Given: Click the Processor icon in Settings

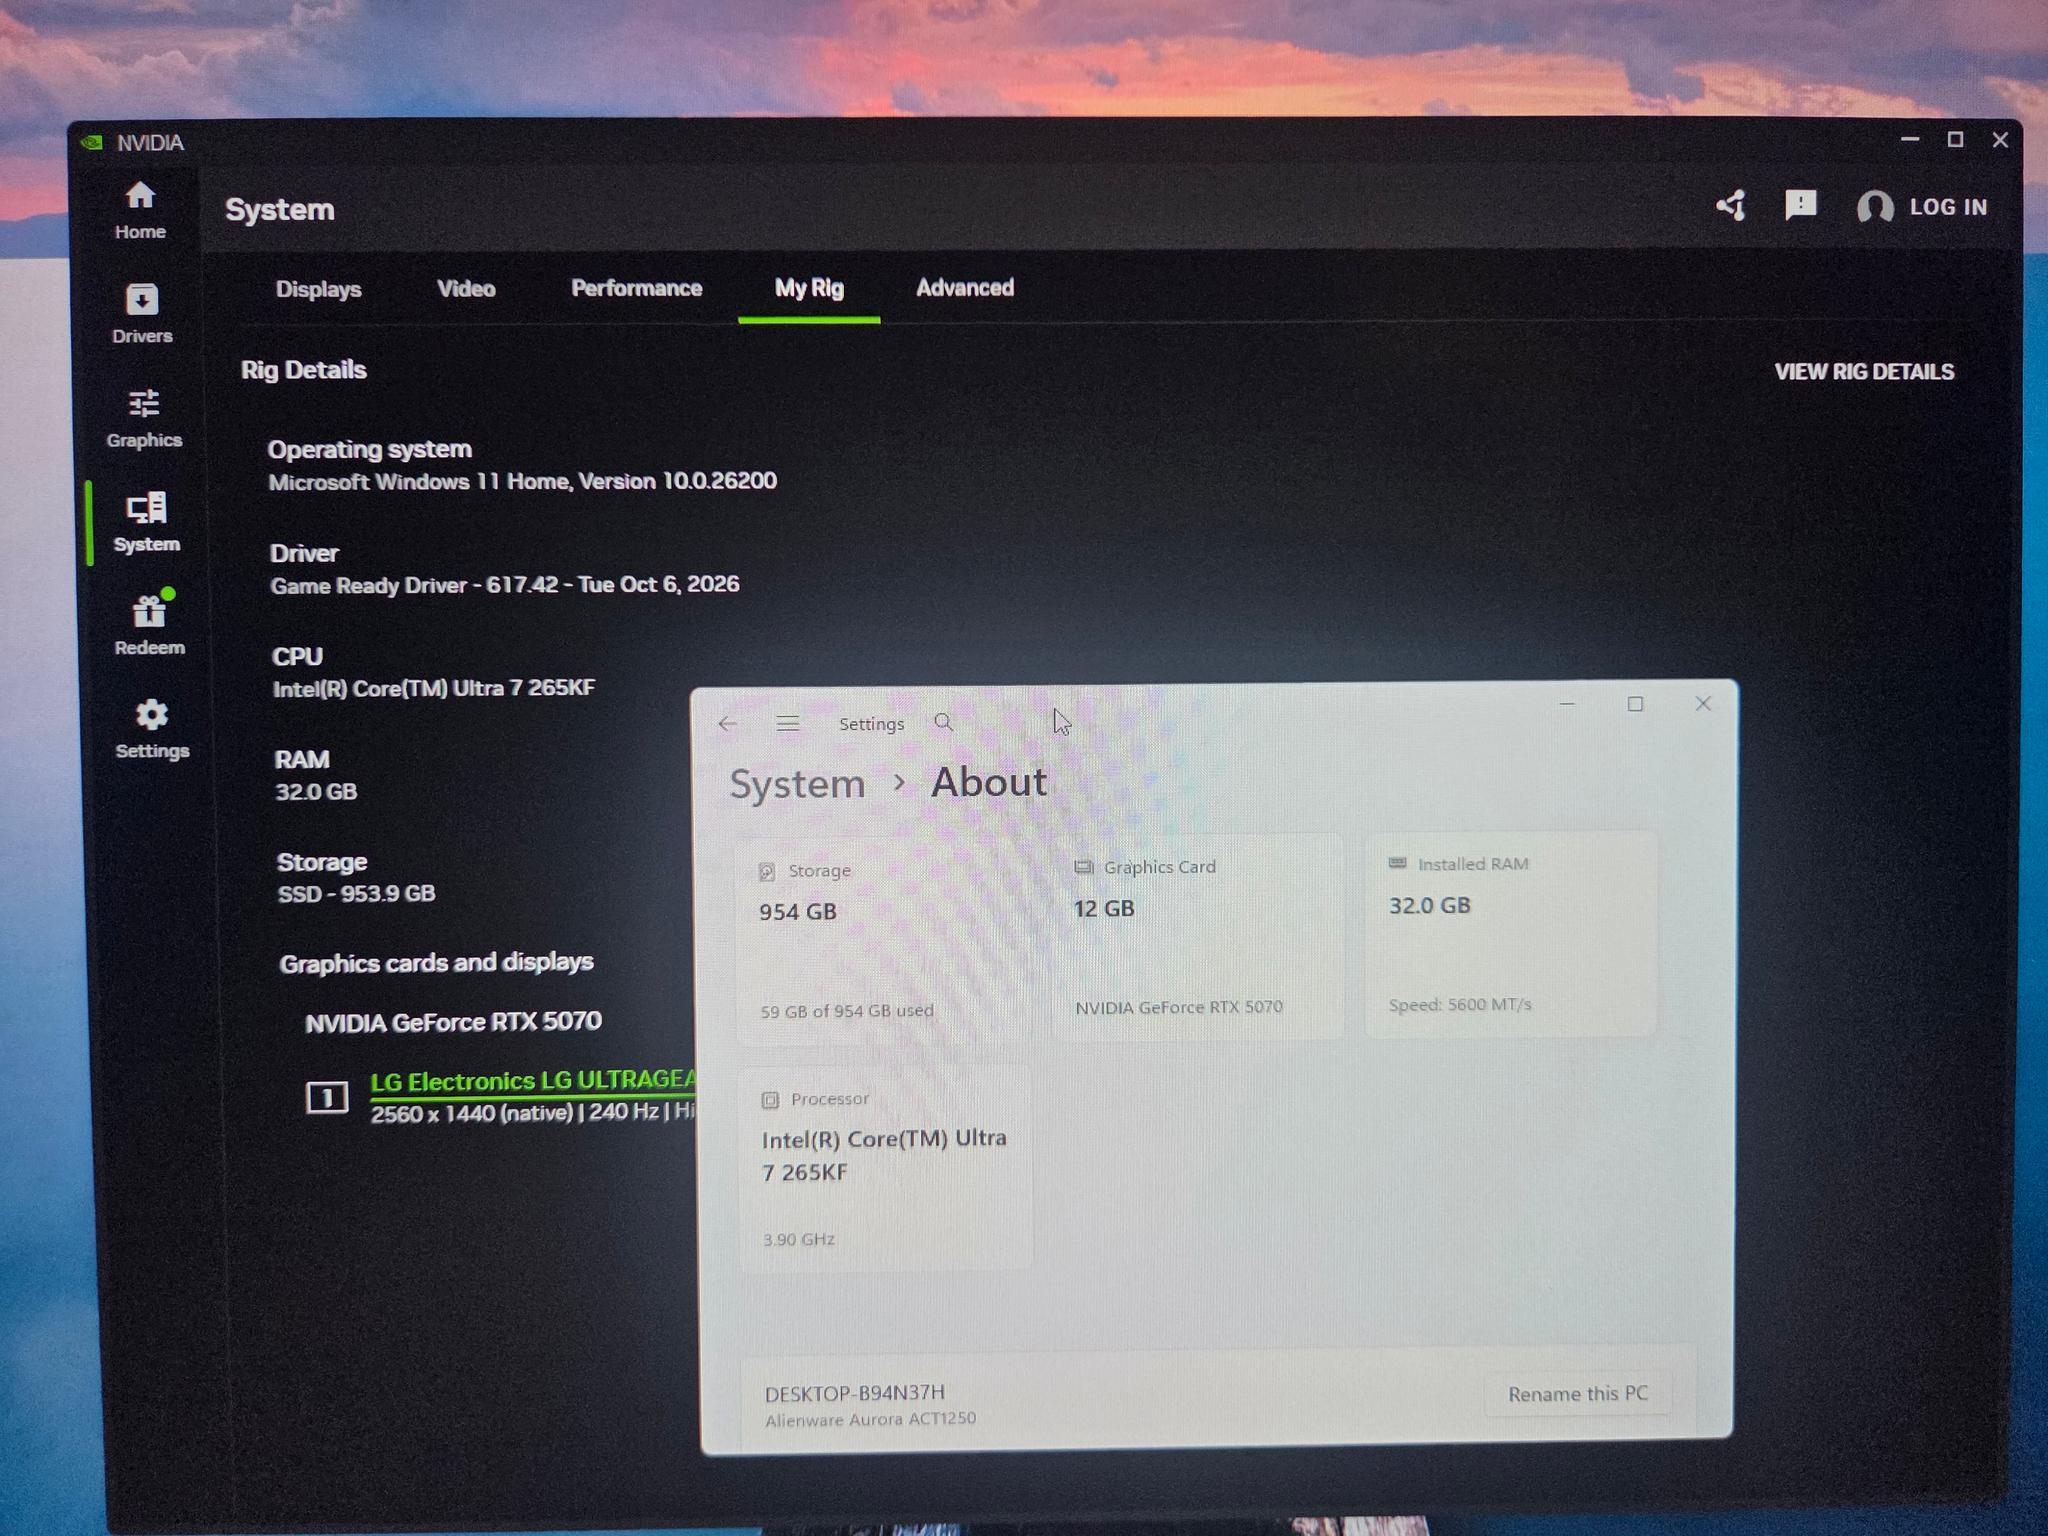Looking at the screenshot, I should [770, 1100].
